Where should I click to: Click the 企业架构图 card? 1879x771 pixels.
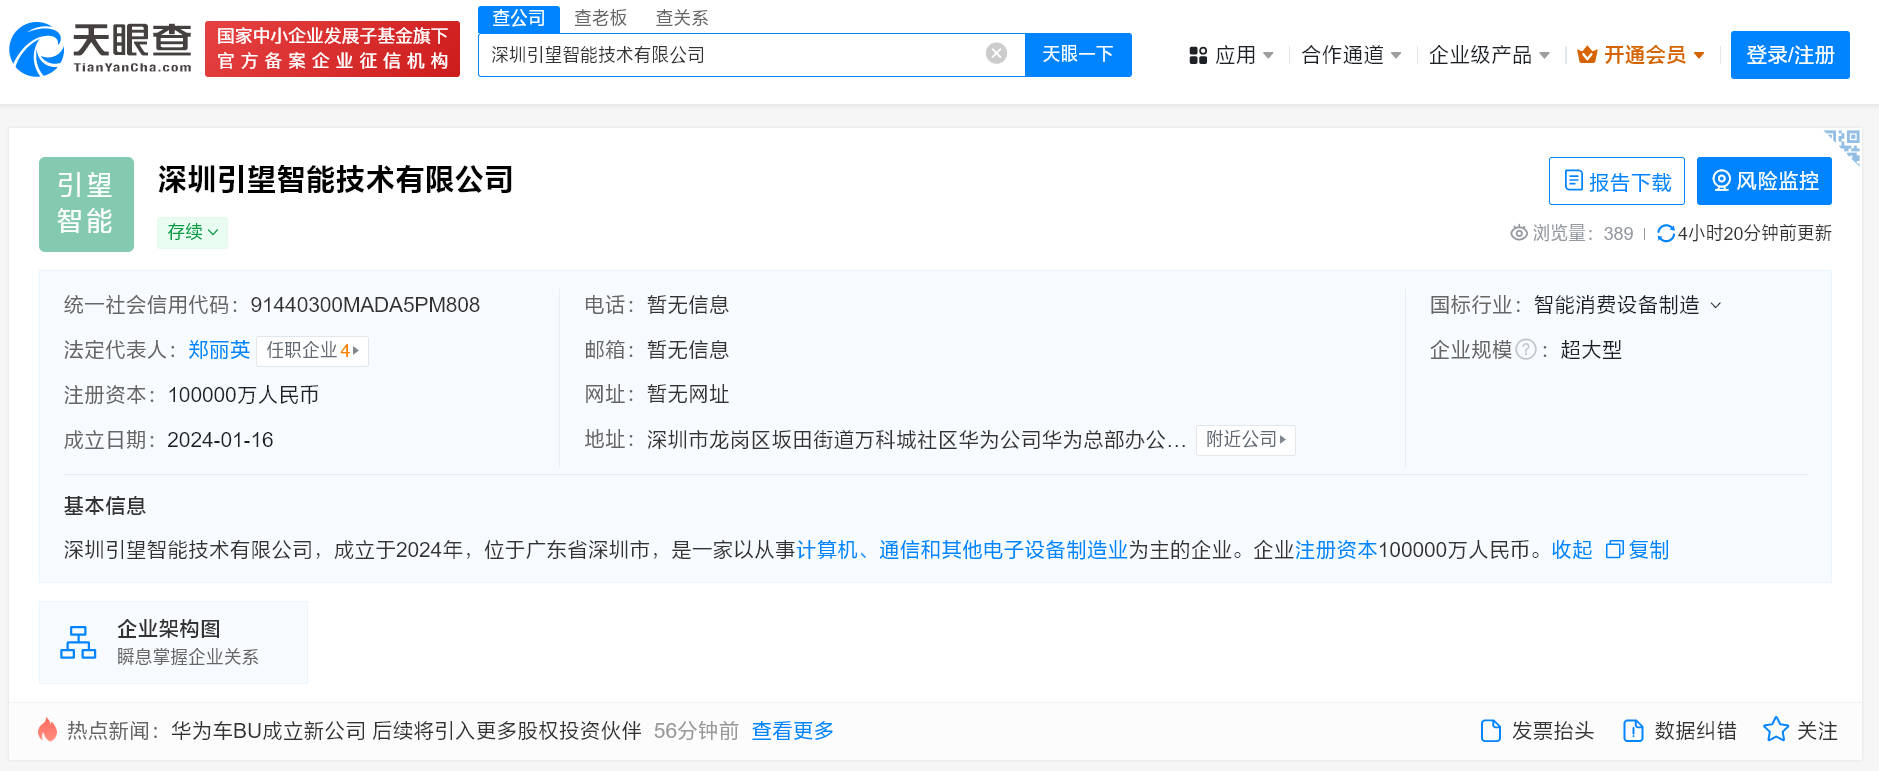tap(173, 642)
